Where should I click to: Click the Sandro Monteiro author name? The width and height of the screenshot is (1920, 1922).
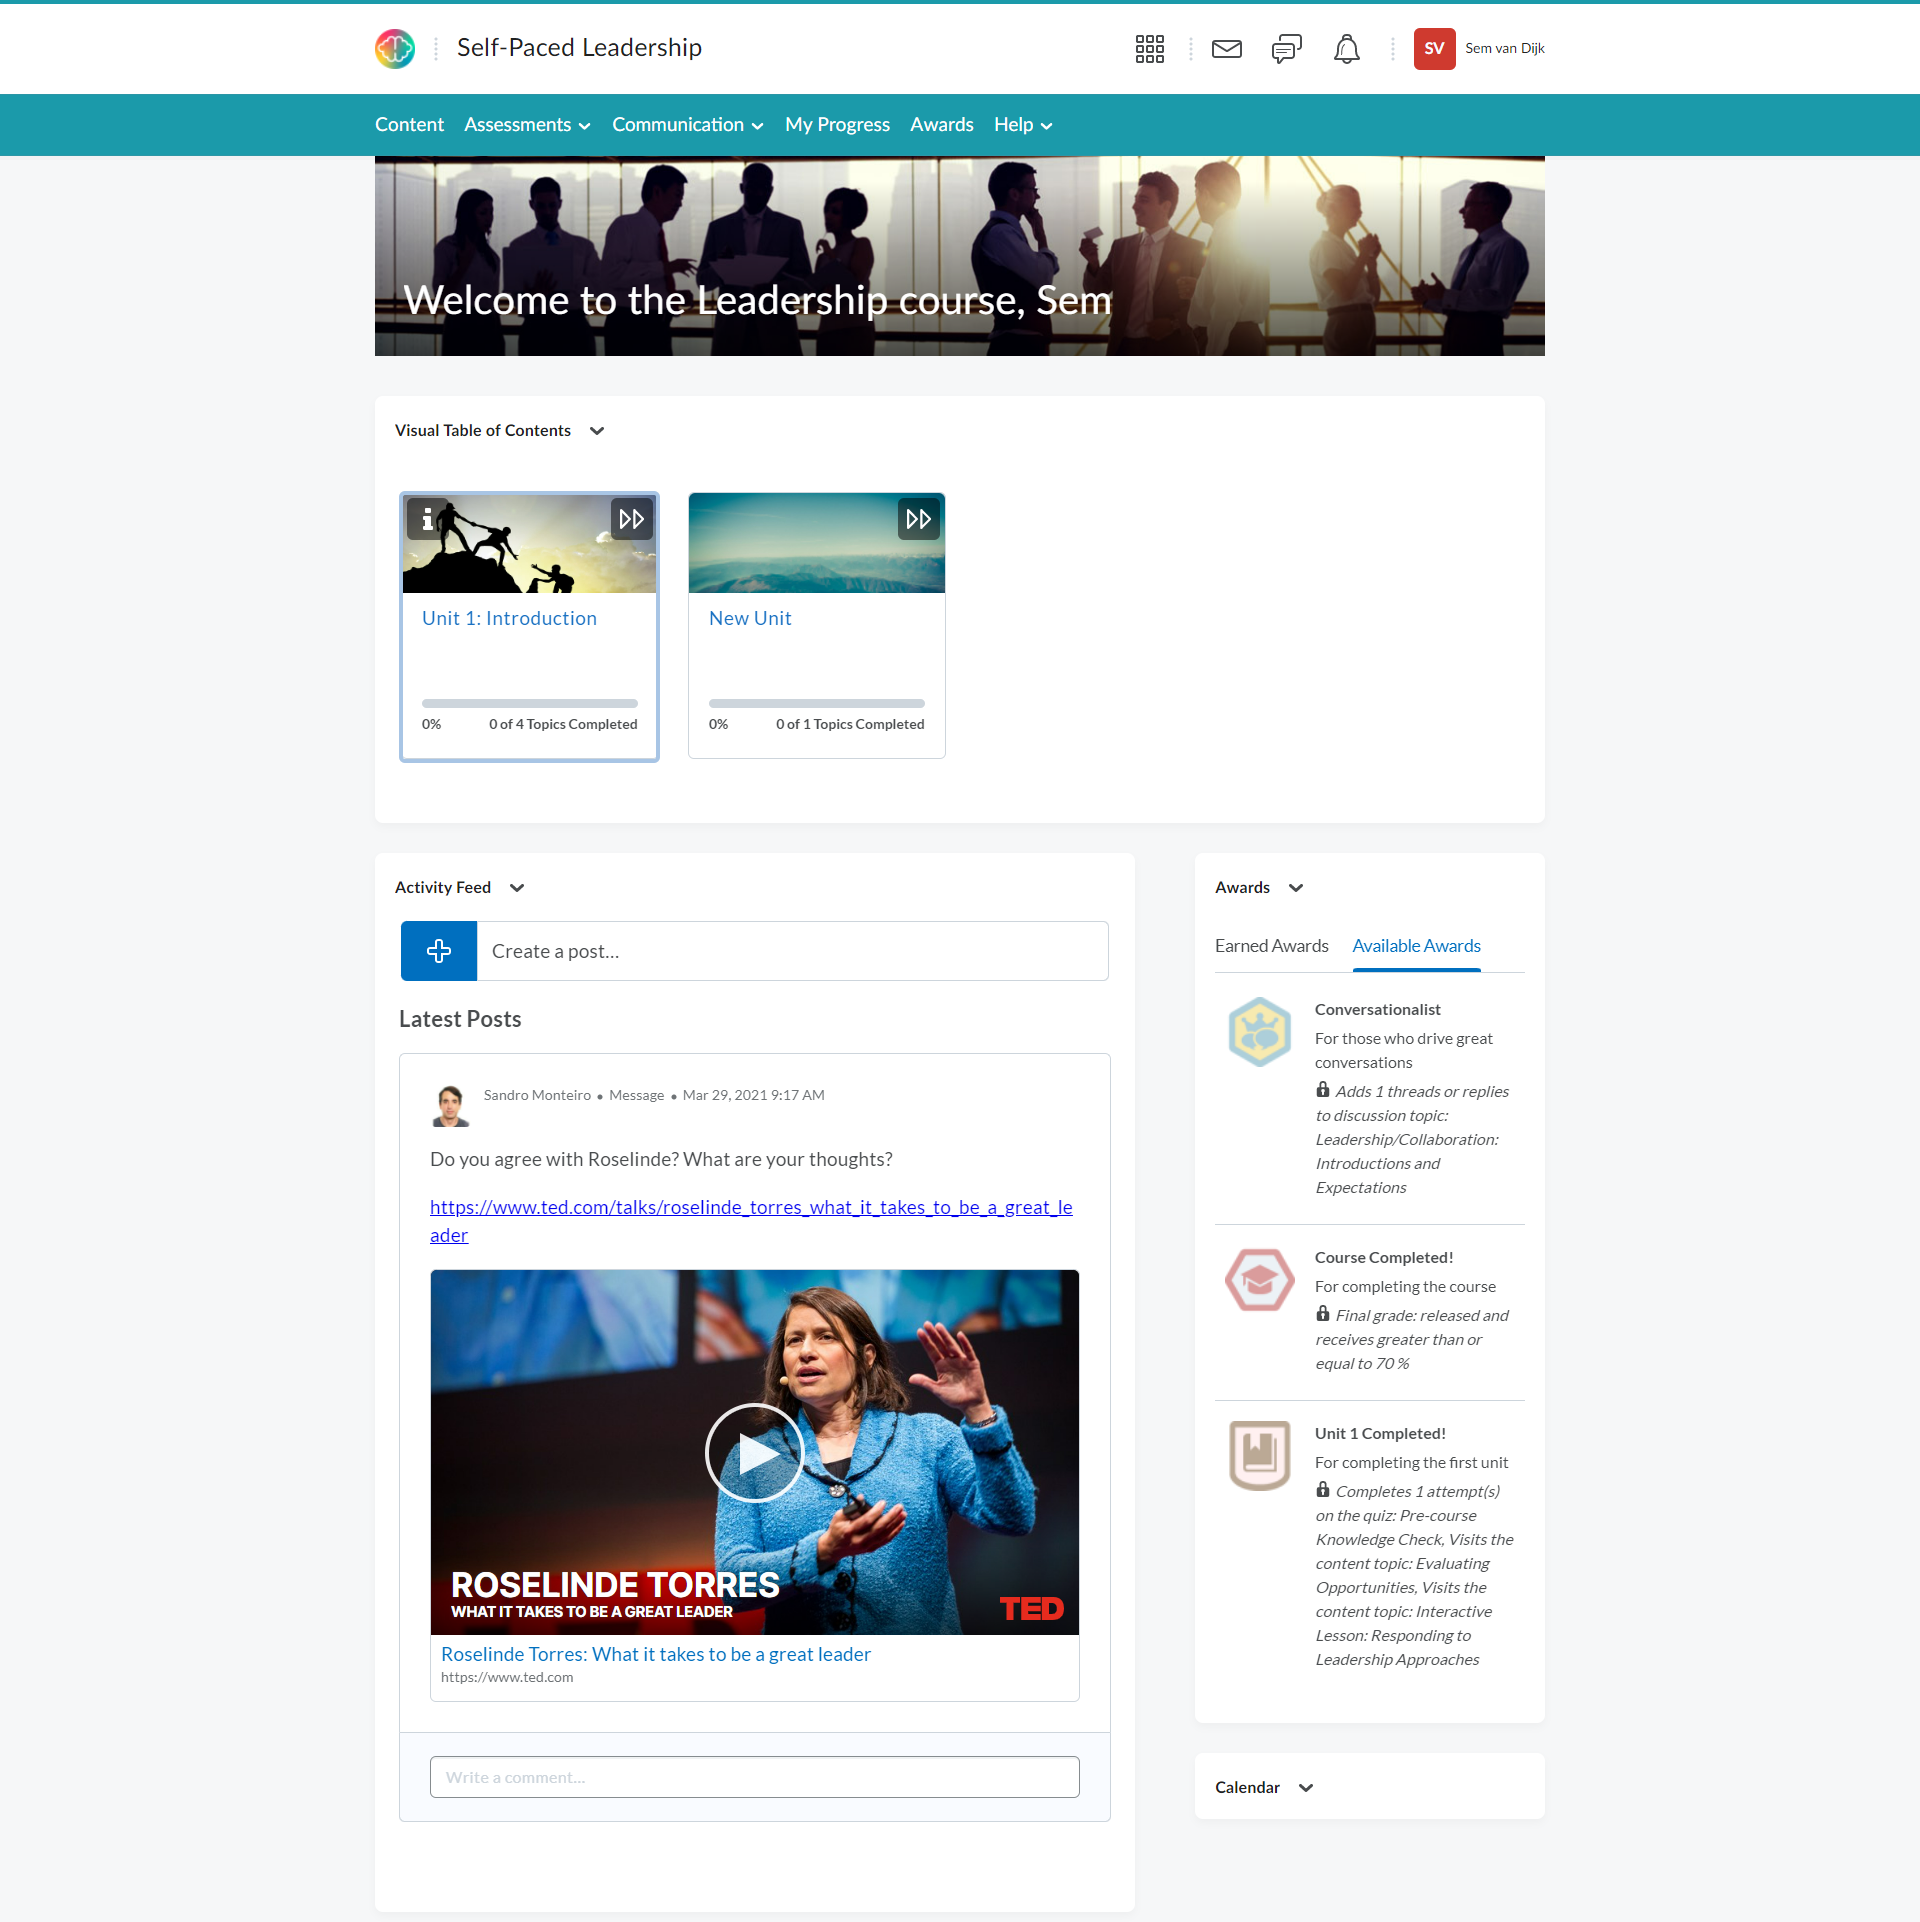pyautogui.click(x=537, y=1095)
